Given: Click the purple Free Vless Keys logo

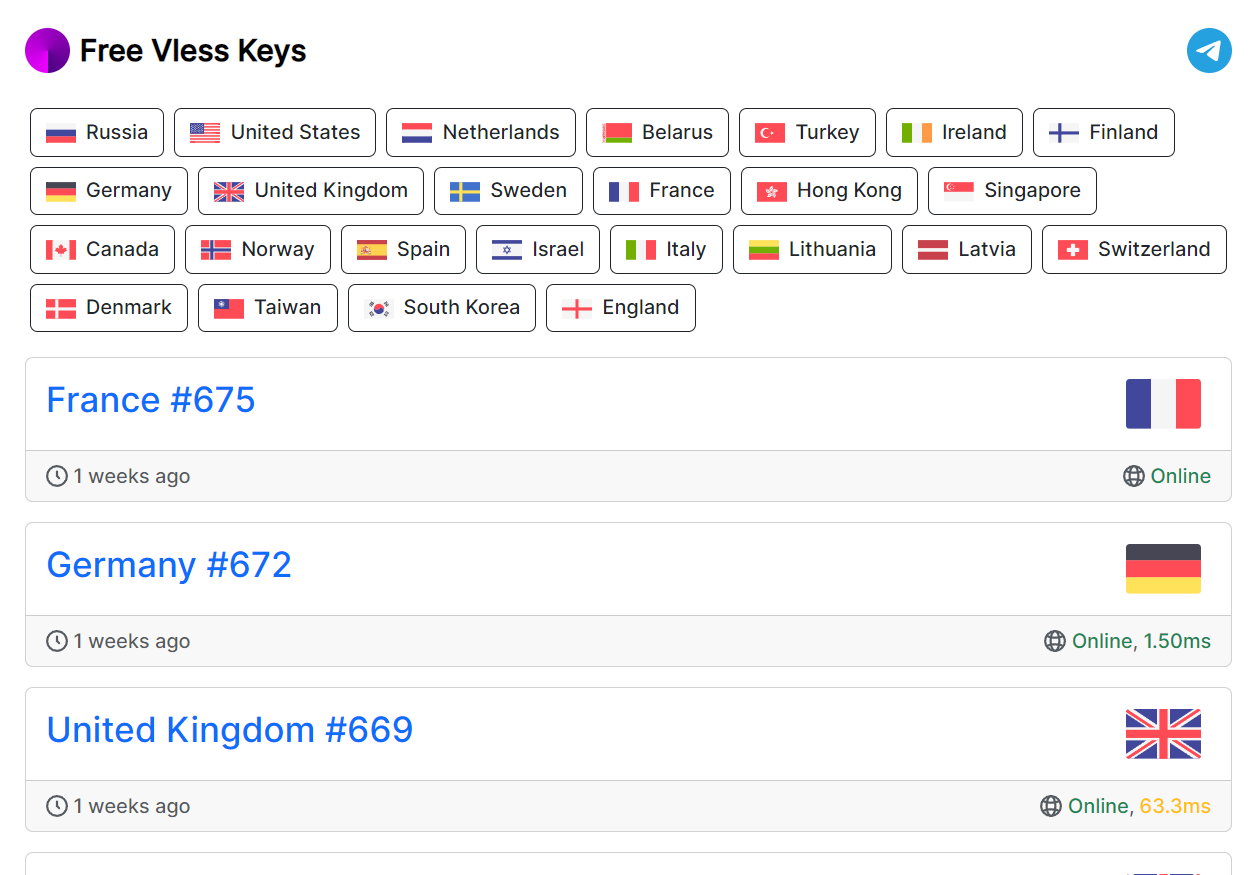Looking at the screenshot, I should (x=47, y=50).
